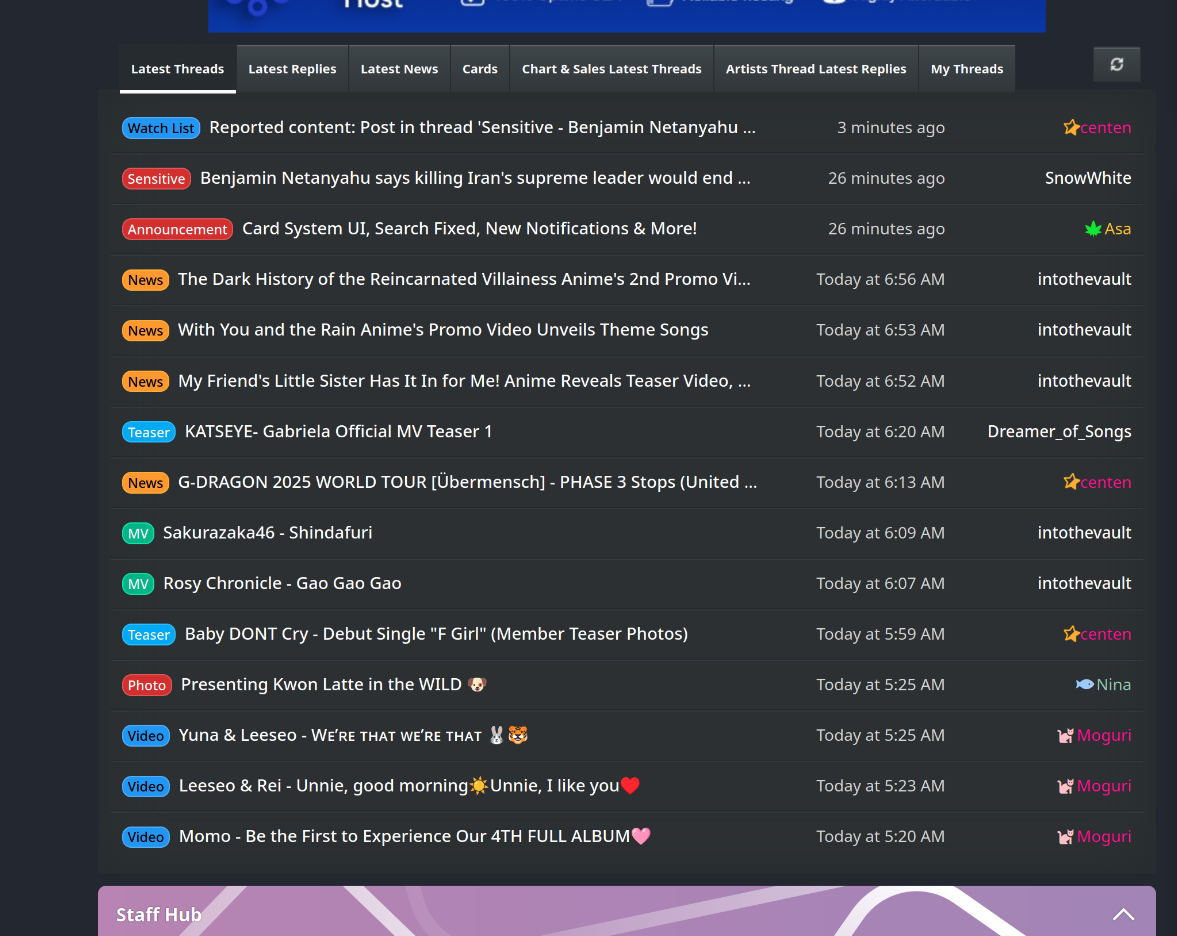Screen dimensions: 1177x936
Task: Click the Staff Hub header title
Action: pyautogui.click(x=158, y=914)
